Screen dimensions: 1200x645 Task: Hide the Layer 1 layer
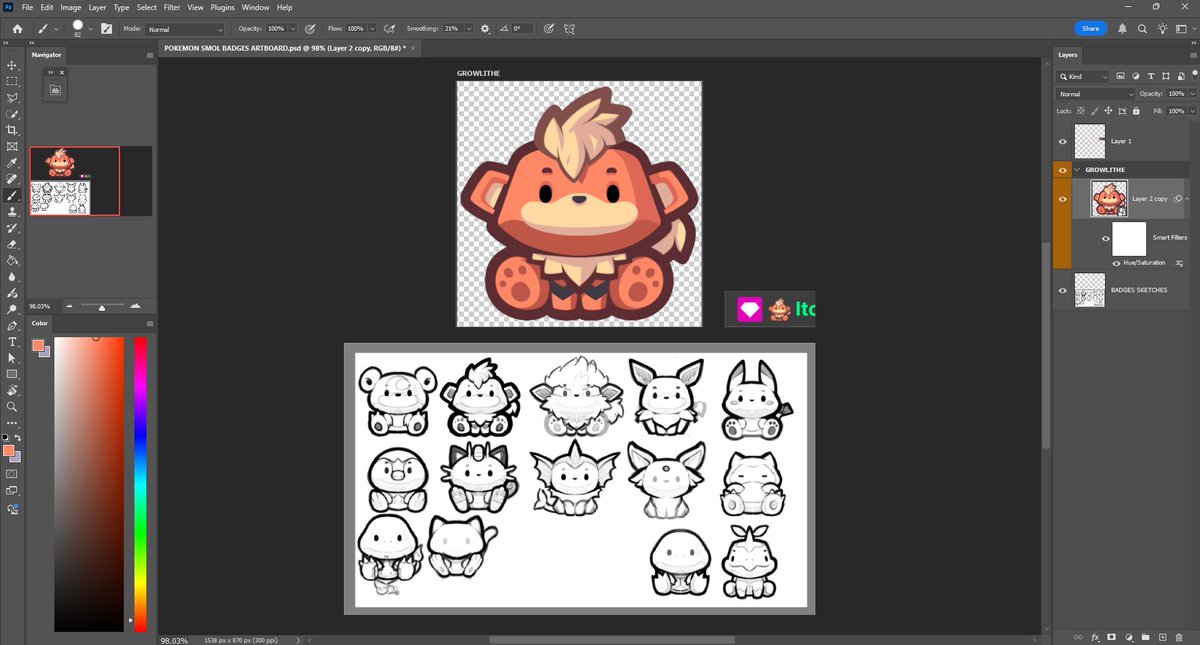(1062, 140)
